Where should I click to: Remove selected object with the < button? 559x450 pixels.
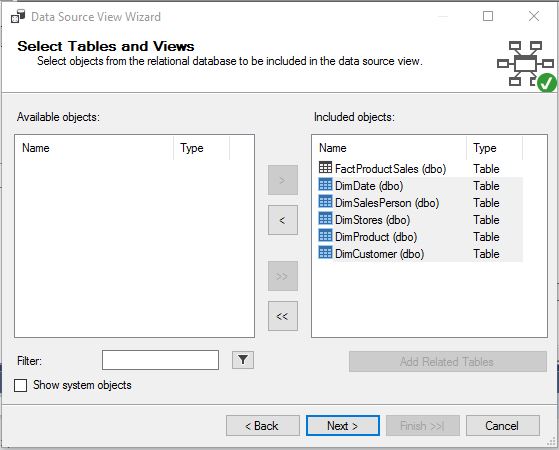[x=283, y=220]
